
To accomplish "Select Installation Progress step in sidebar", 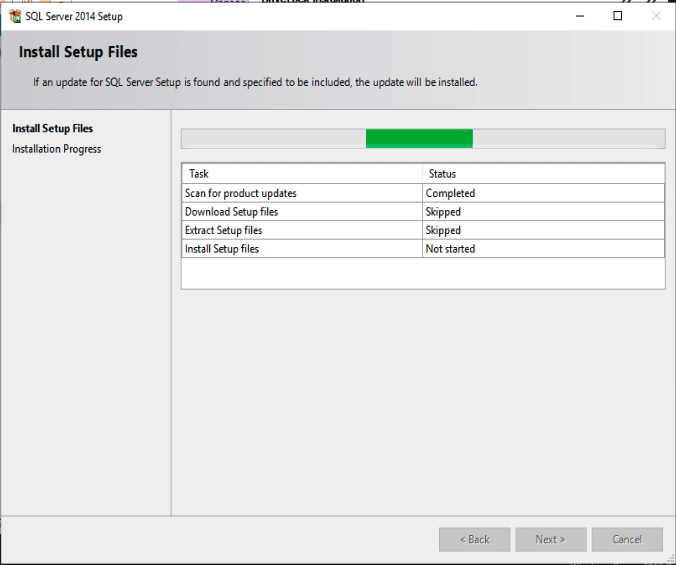I will pos(56,149).
